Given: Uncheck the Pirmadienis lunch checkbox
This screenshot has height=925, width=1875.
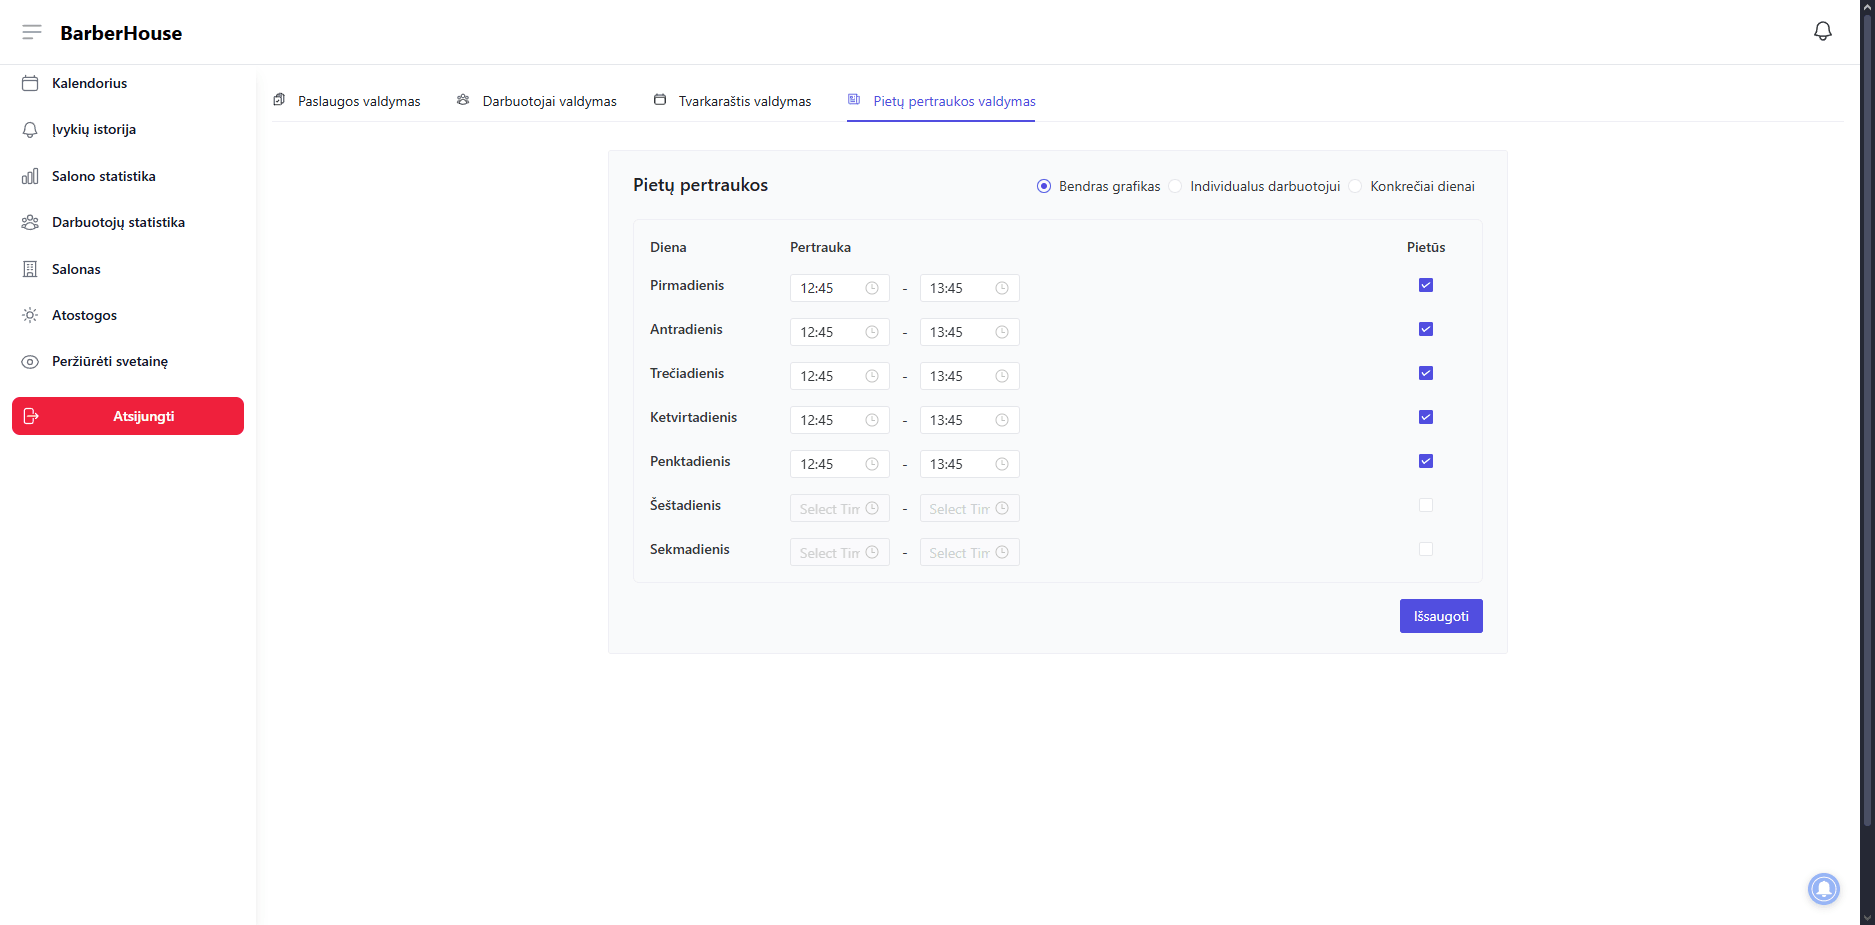Looking at the screenshot, I should [x=1425, y=285].
